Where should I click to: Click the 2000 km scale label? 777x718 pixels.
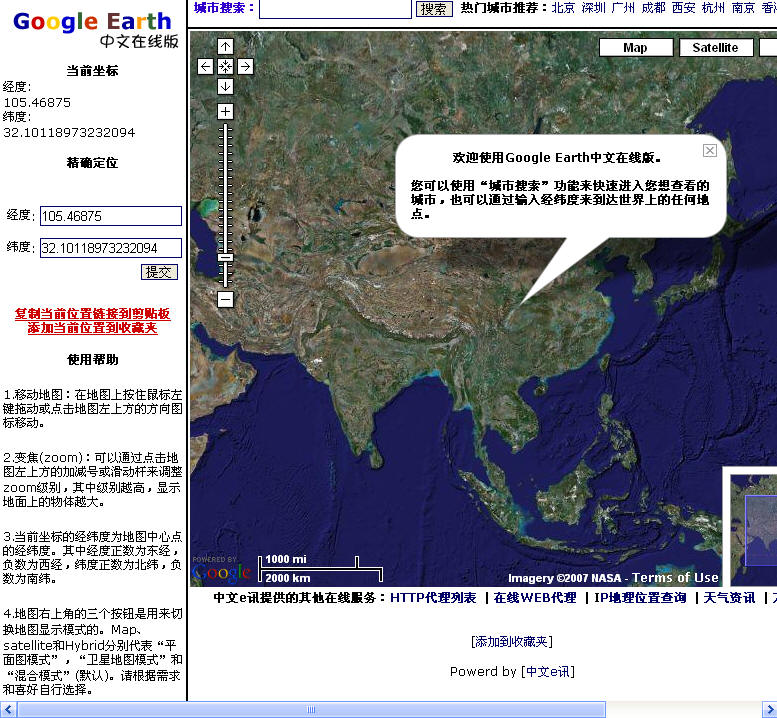click(288, 578)
